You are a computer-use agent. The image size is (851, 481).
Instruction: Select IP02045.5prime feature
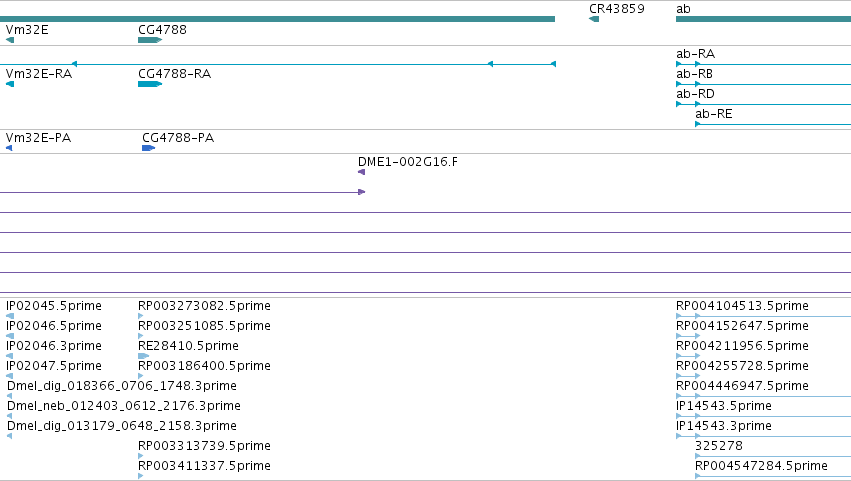54,306
